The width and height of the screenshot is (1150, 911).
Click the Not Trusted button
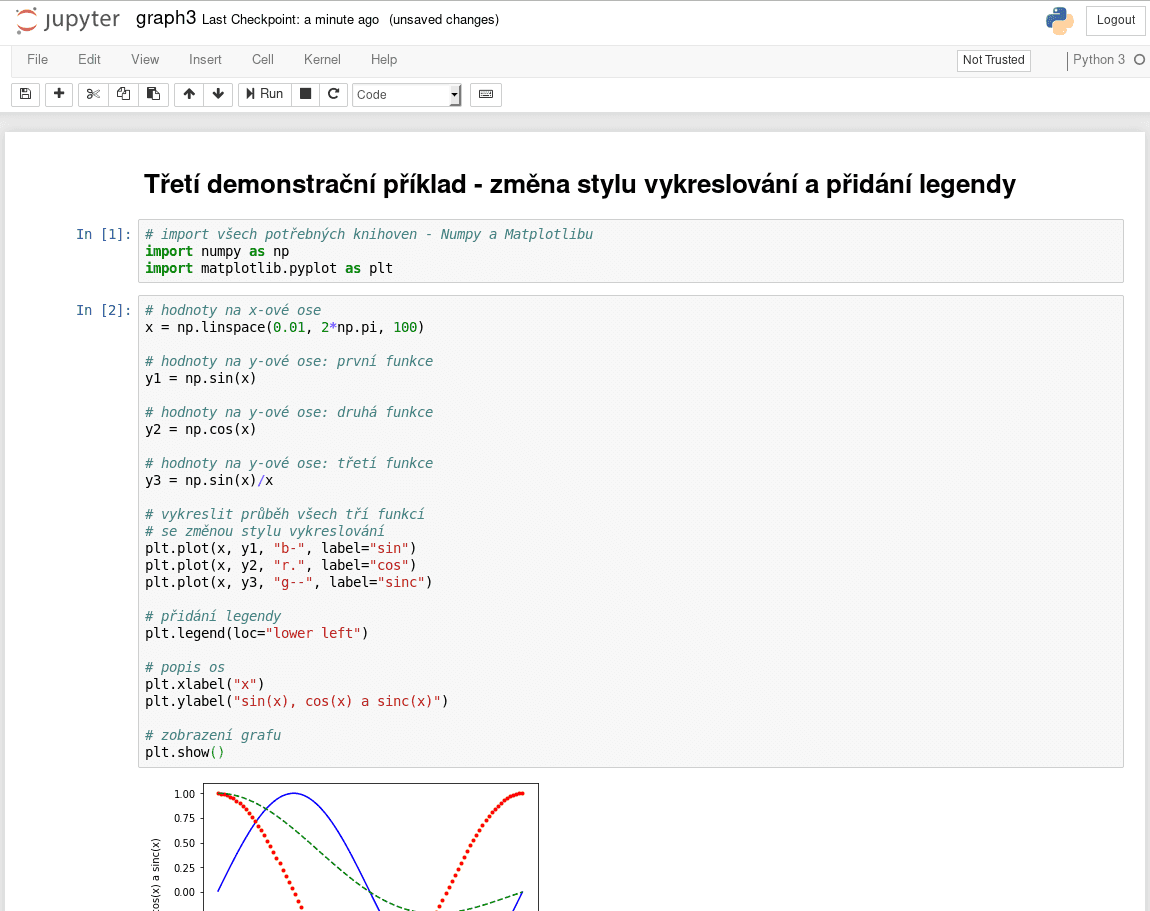[994, 60]
